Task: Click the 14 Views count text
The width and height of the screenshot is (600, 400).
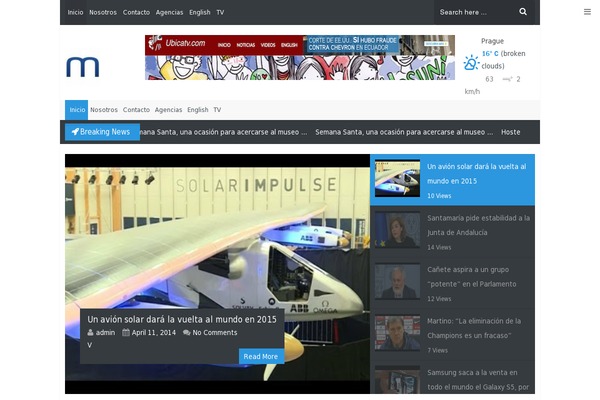Action: pos(439,247)
